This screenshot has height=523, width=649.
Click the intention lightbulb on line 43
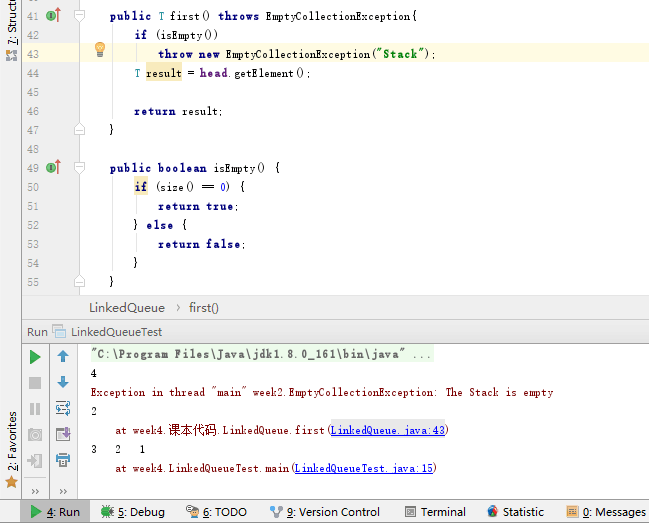tap(100, 50)
